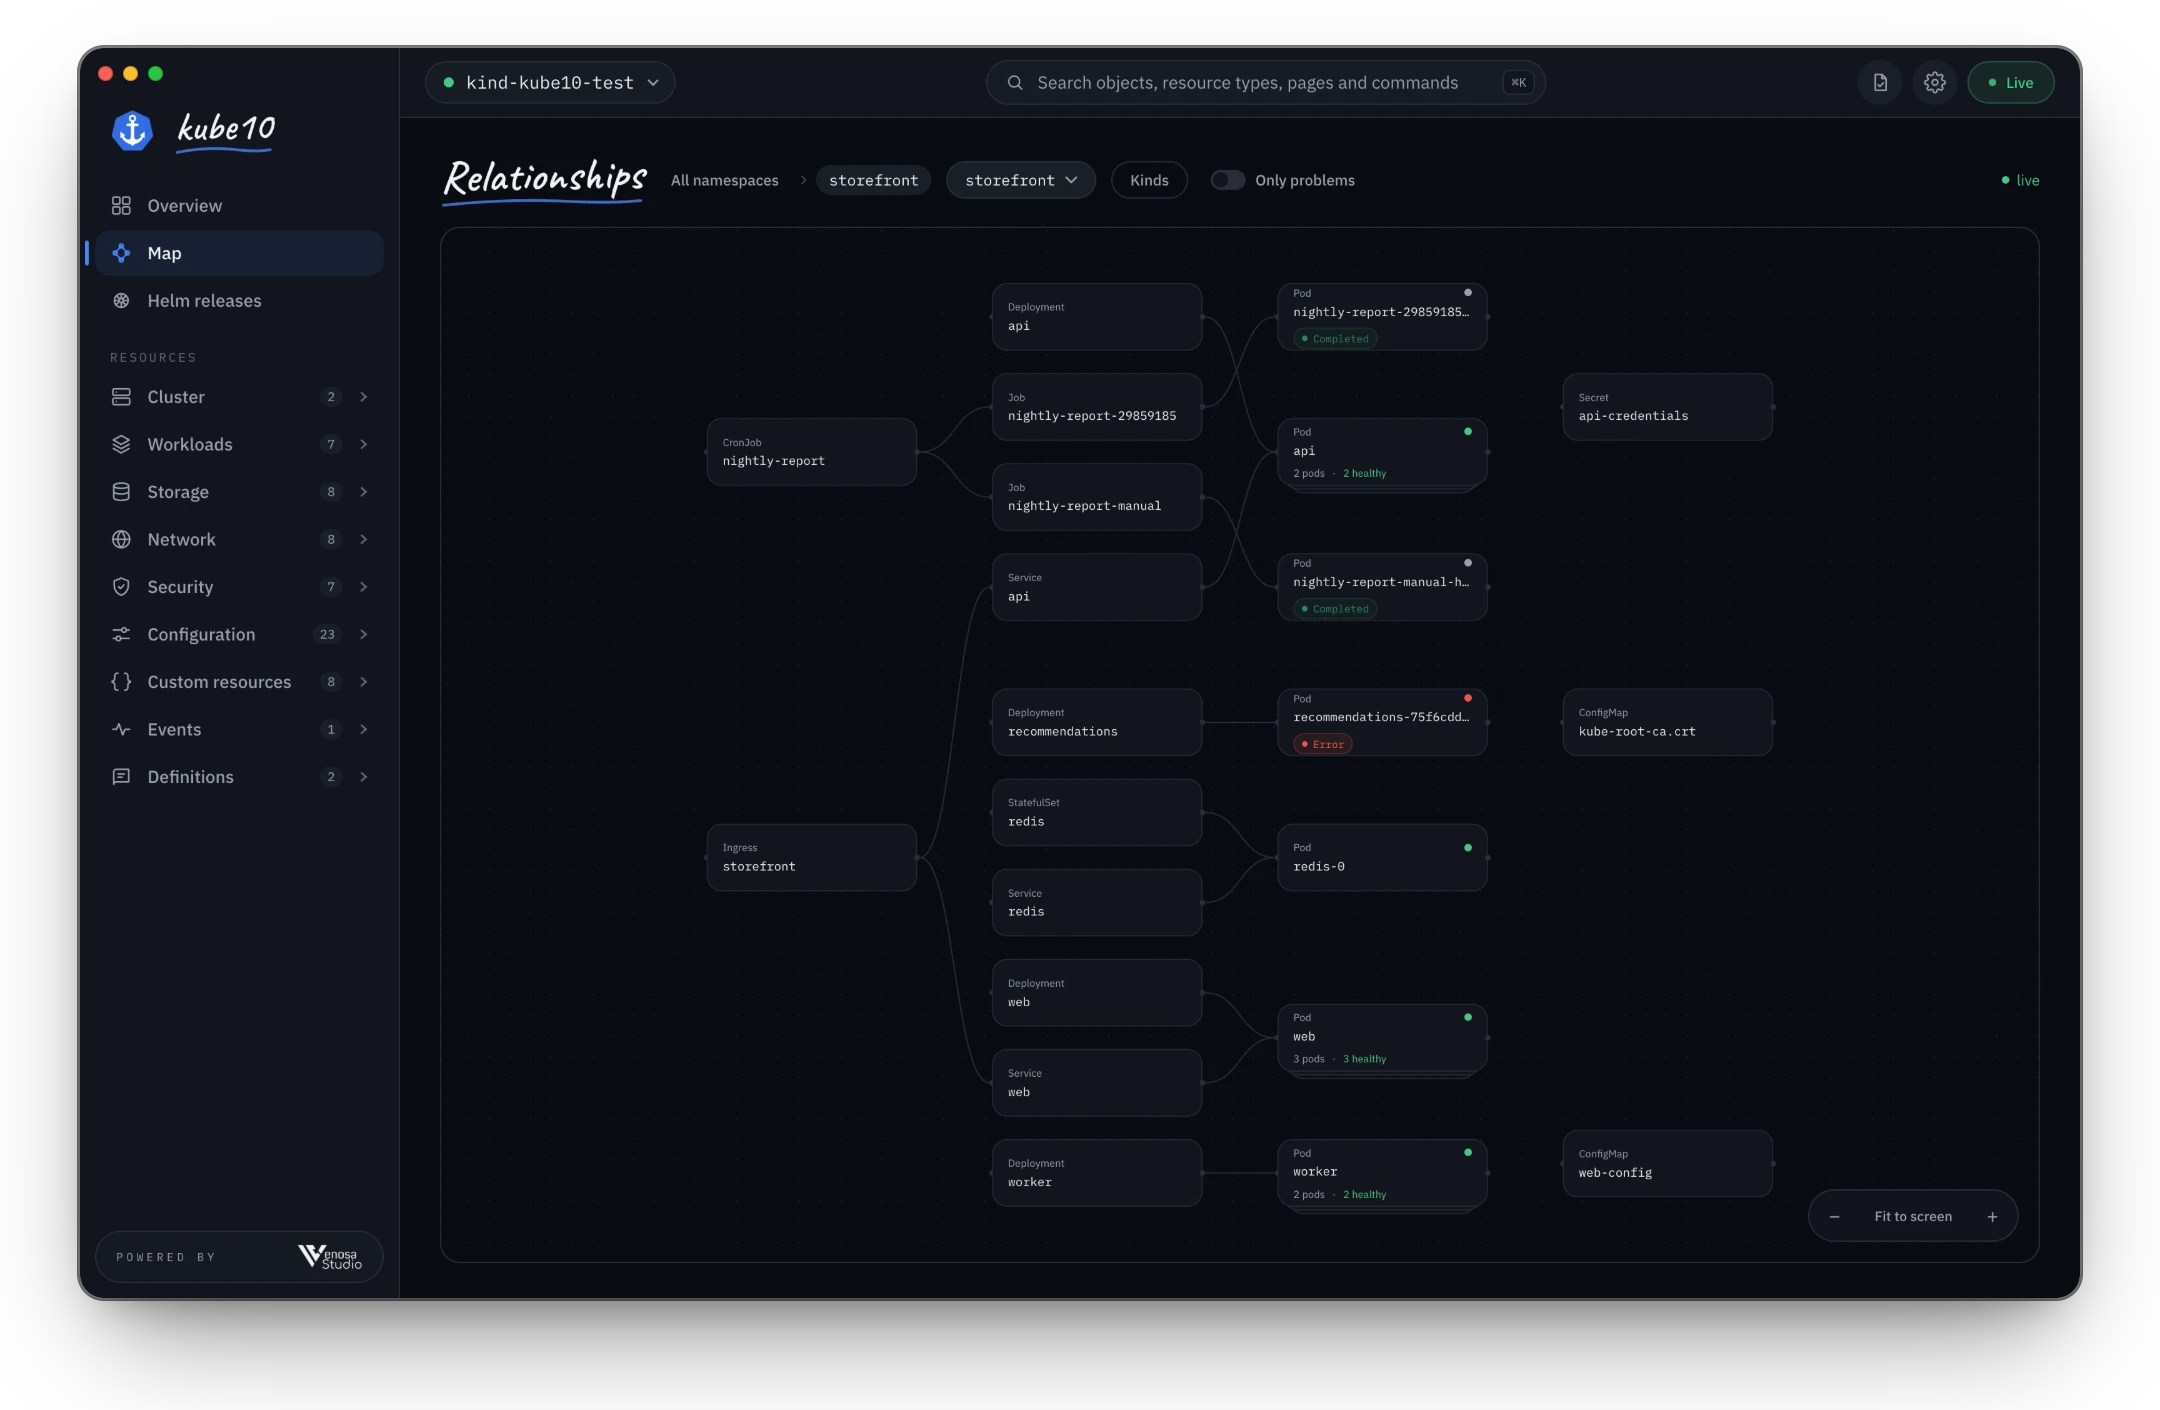Click the Custom resources braces icon
Screen dimensions: 2160x1410
coord(121,682)
